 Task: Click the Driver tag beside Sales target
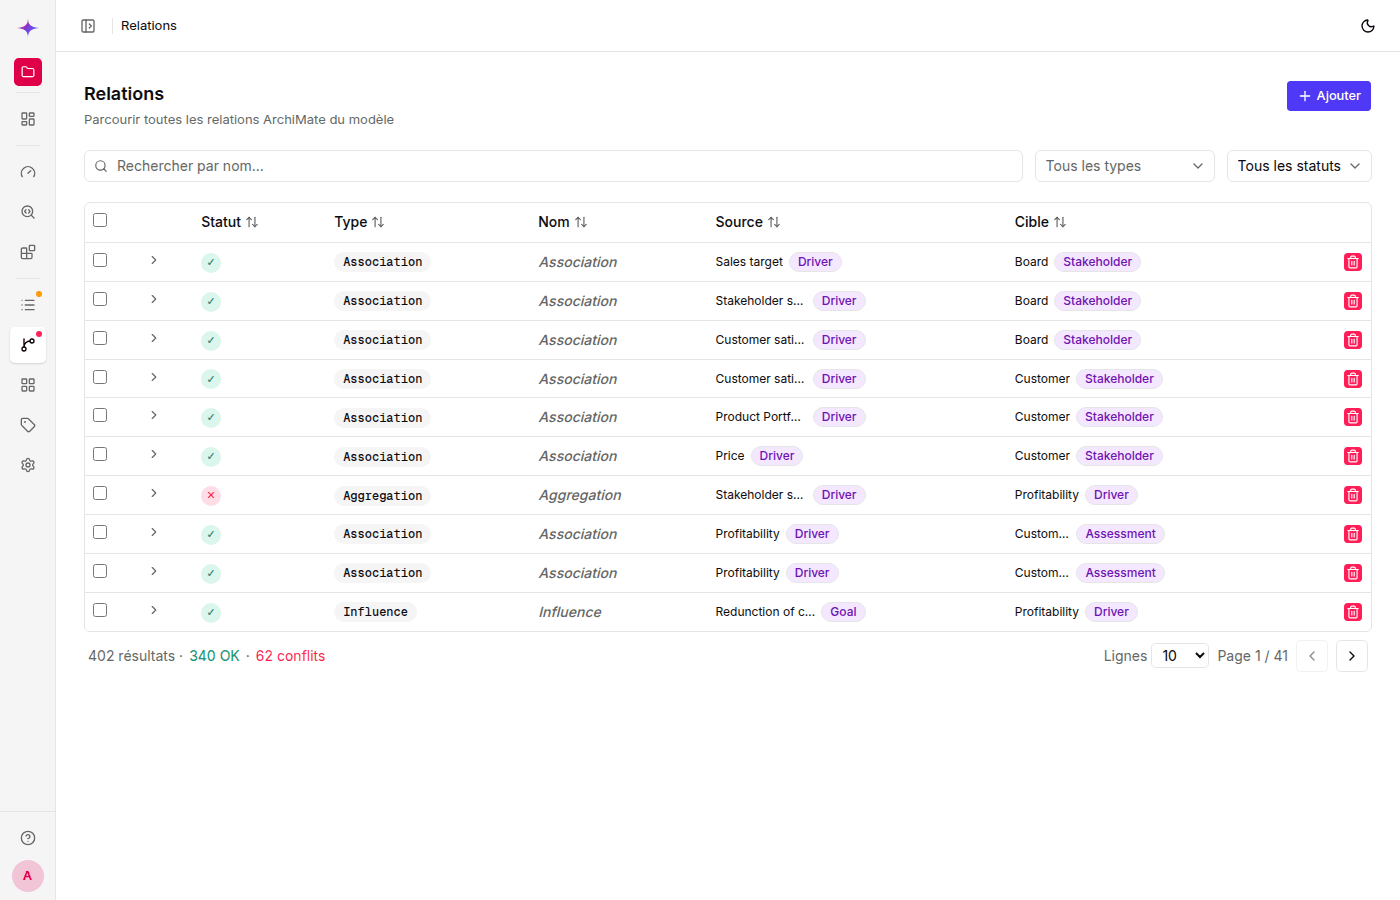[x=815, y=262]
